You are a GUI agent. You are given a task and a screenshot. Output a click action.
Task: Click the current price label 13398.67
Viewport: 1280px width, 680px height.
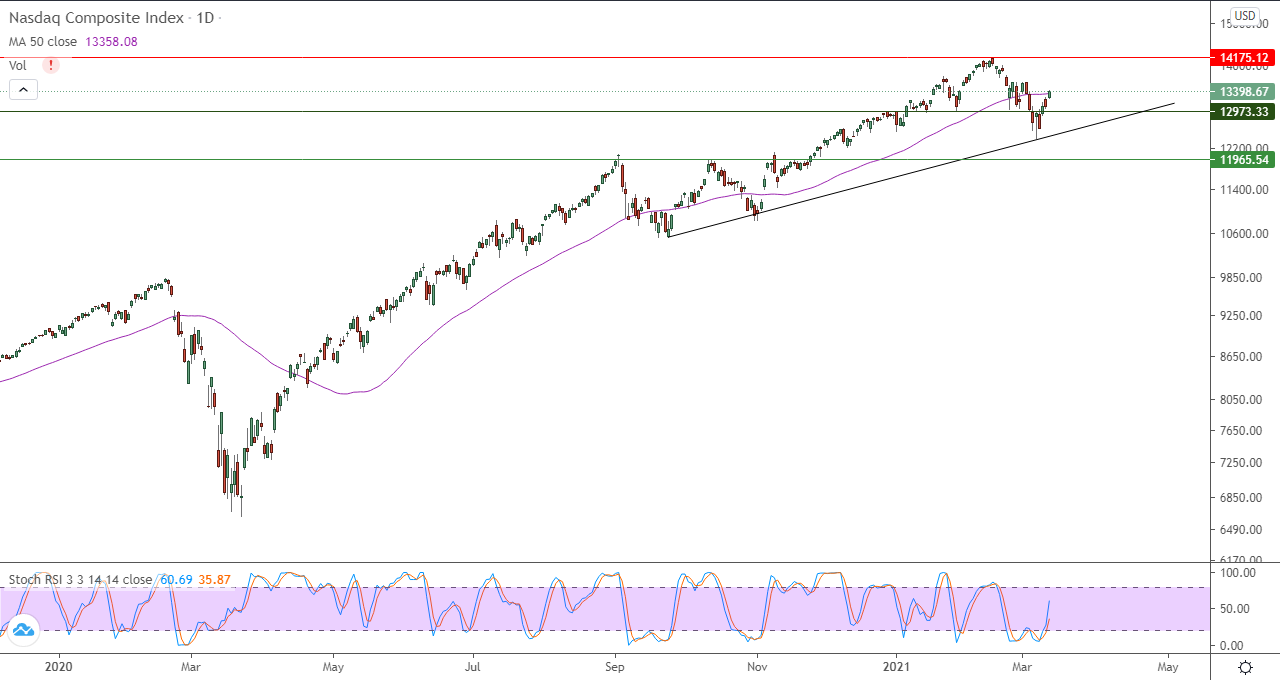pos(1241,91)
